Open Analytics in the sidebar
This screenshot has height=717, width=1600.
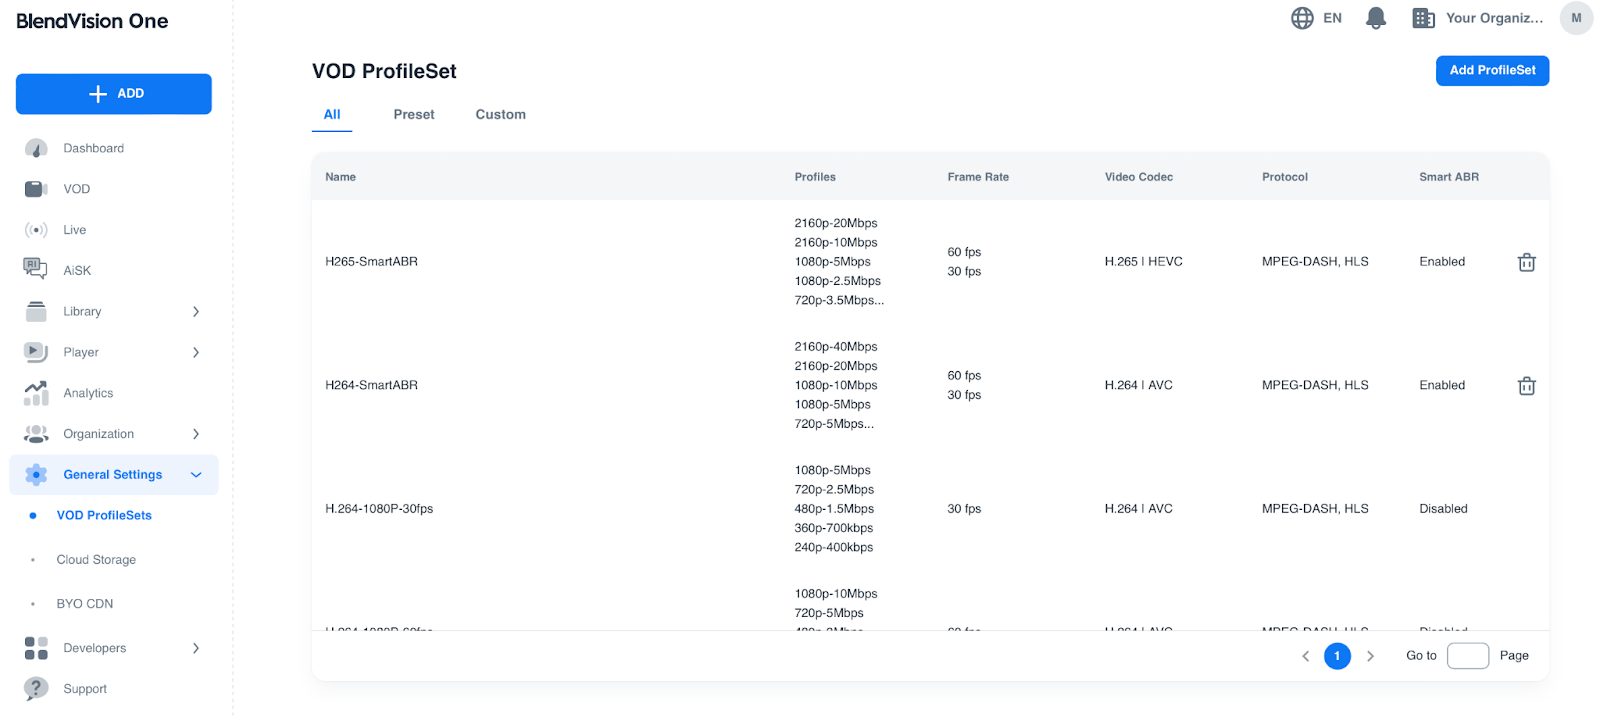click(x=88, y=393)
